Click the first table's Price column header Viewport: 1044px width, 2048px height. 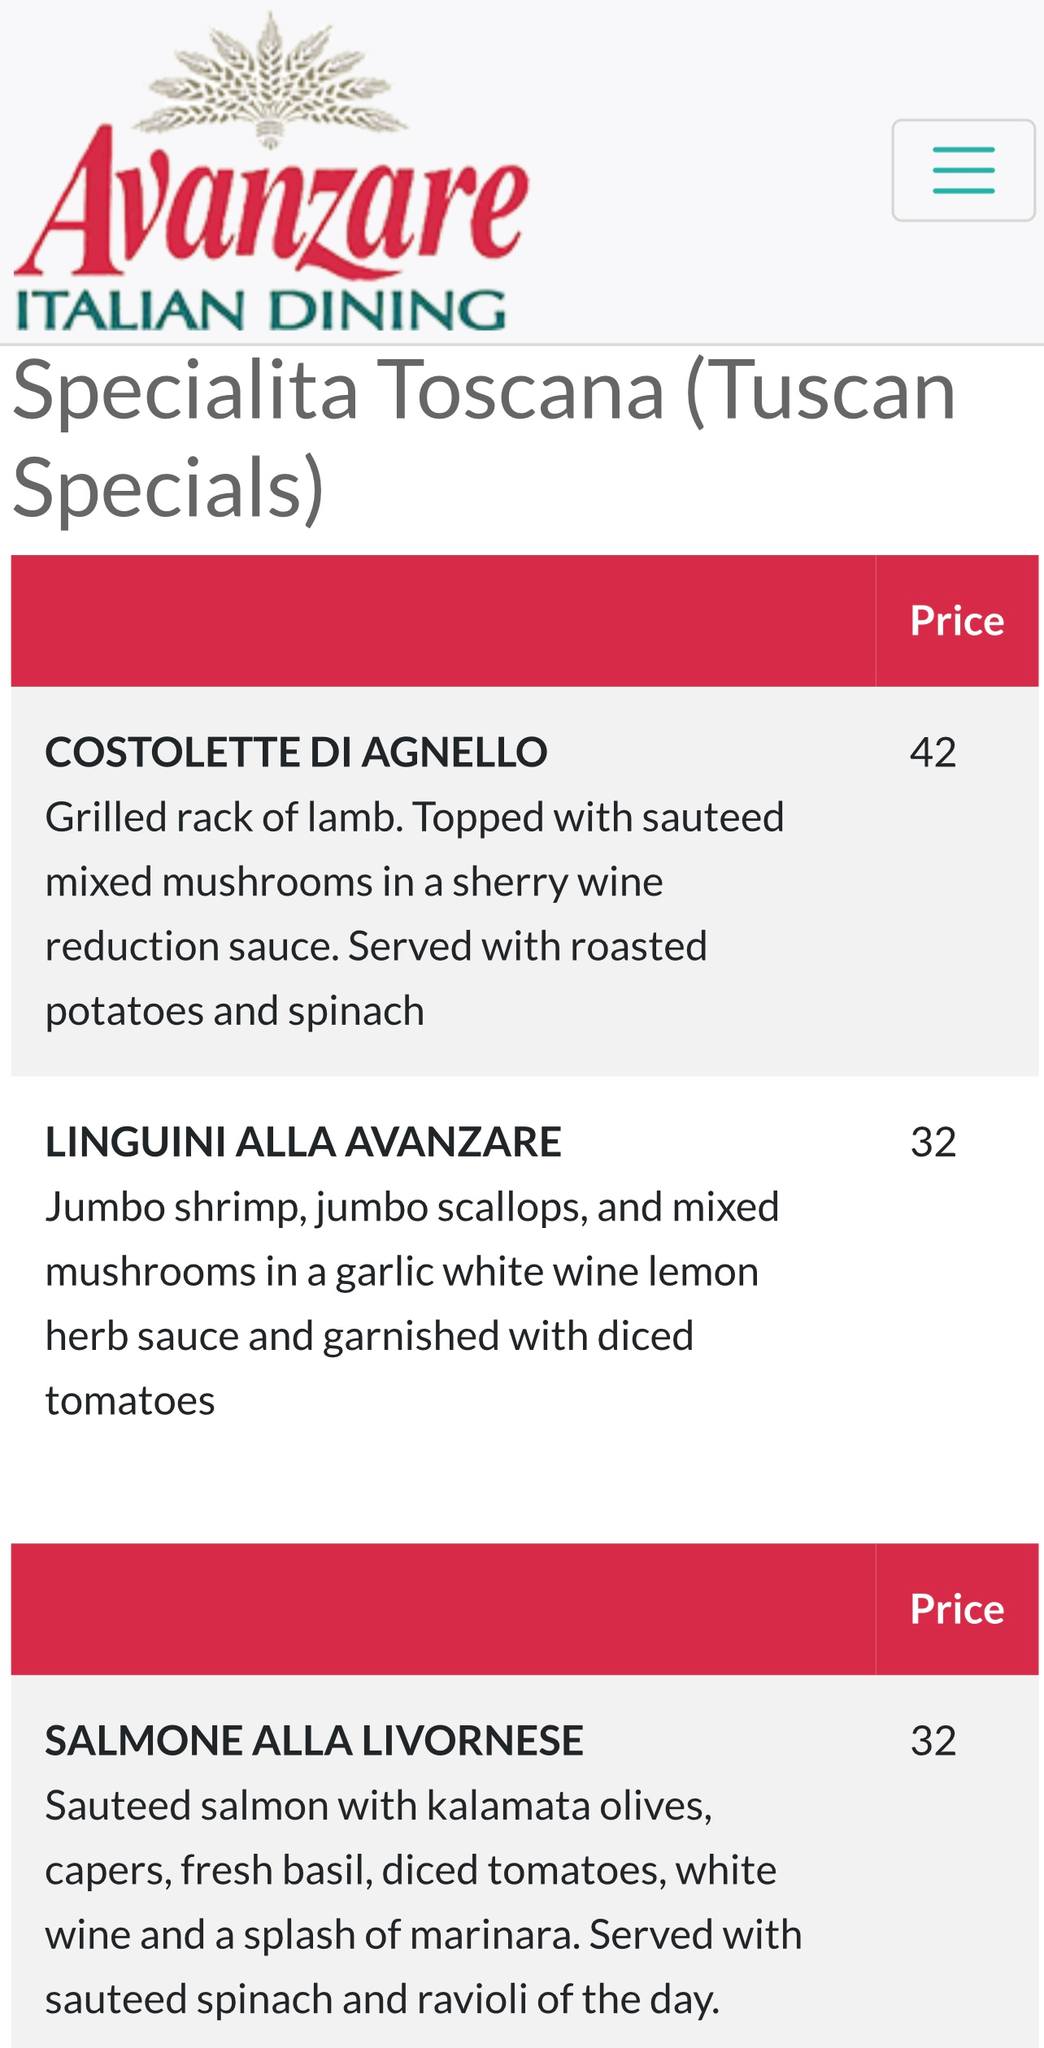point(956,621)
